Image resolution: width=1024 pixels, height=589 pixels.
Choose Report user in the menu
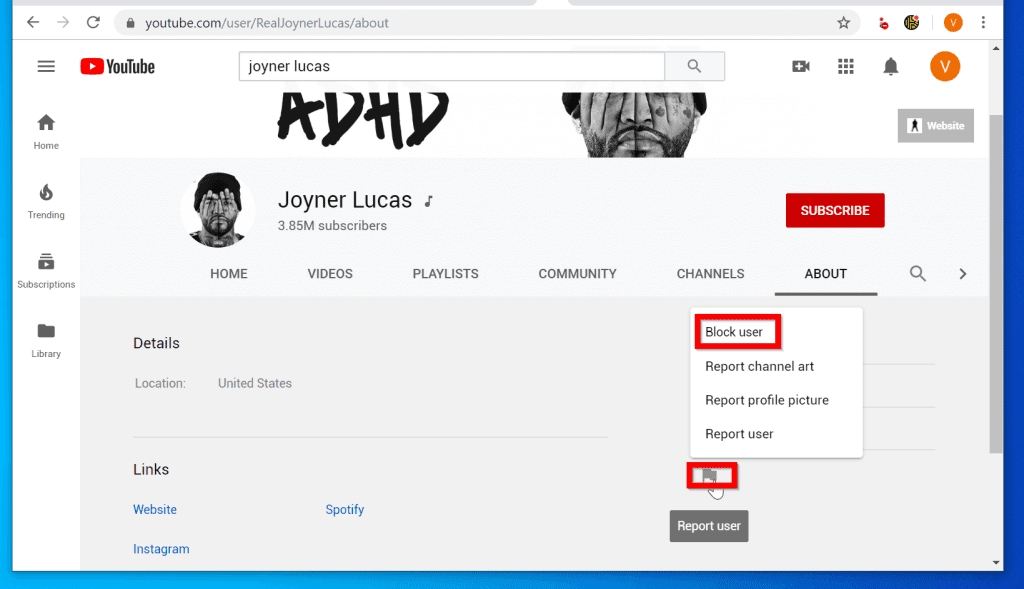tap(739, 434)
